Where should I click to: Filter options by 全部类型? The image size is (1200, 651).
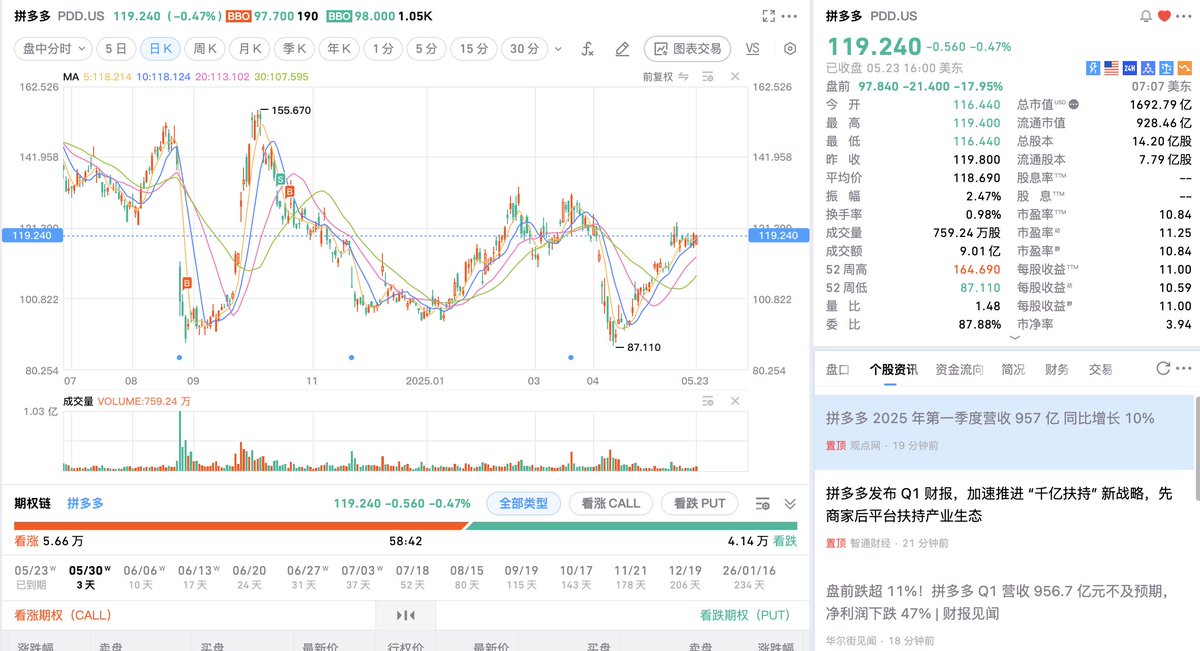(524, 503)
